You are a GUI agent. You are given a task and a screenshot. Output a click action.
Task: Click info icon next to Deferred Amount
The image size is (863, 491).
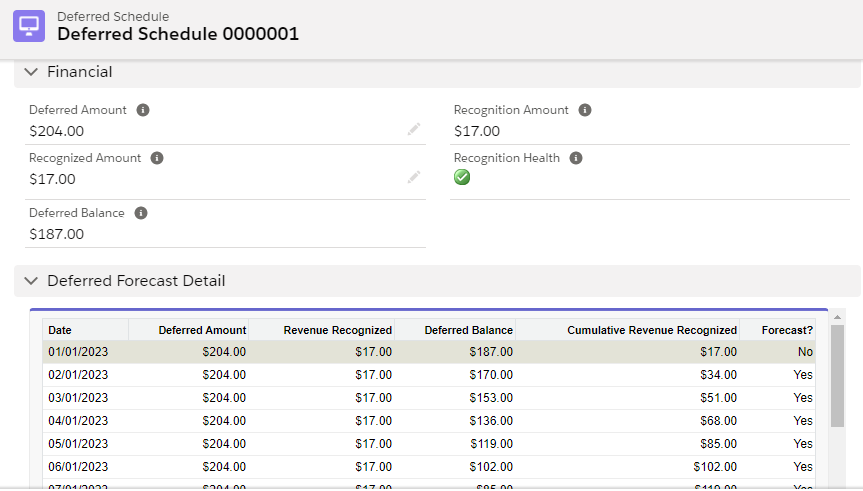coord(143,110)
